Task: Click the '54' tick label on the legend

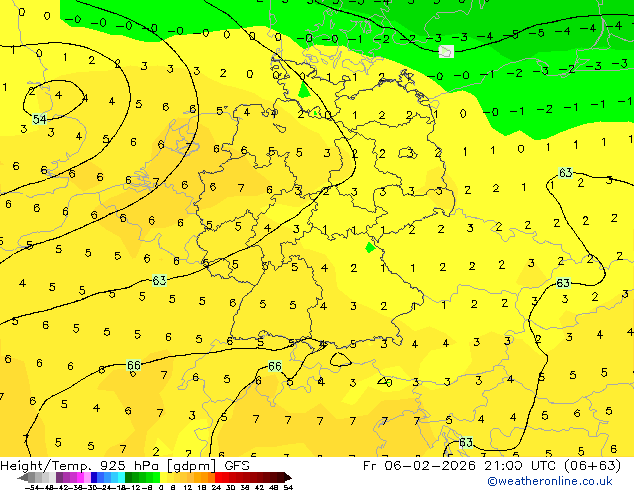Action: pos(288,487)
